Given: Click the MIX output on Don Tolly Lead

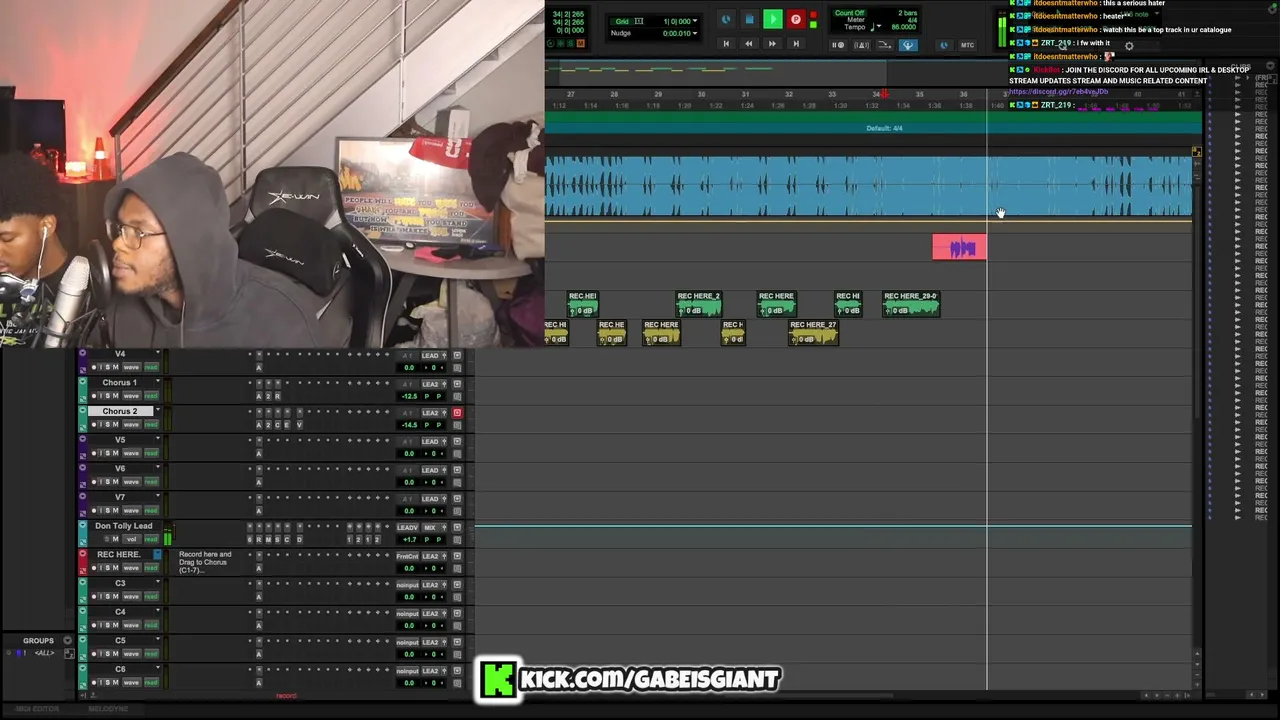Looking at the screenshot, I should (431, 527).
